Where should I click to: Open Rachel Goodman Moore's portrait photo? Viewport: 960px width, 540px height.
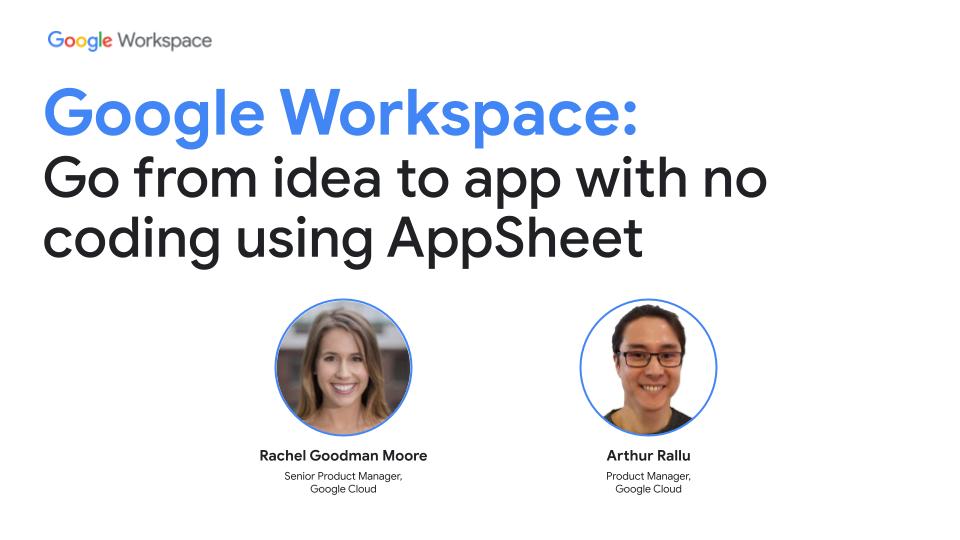click(343, 367)
